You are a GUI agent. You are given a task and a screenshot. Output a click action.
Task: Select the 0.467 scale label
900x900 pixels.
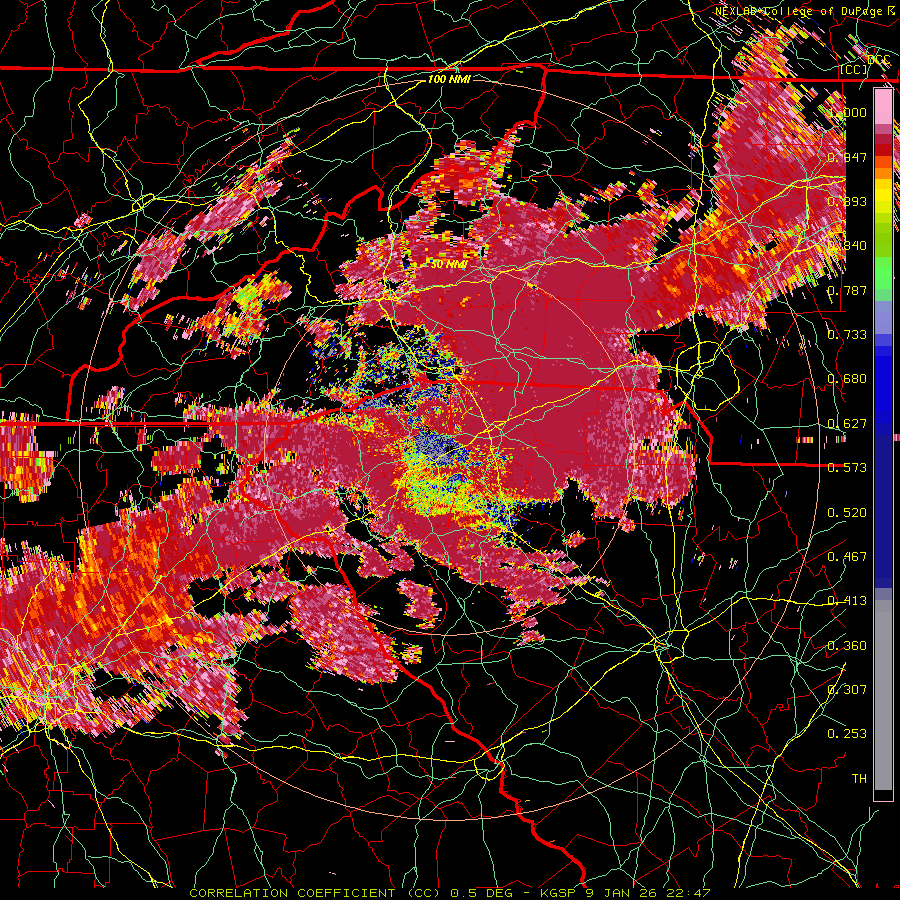847,557
